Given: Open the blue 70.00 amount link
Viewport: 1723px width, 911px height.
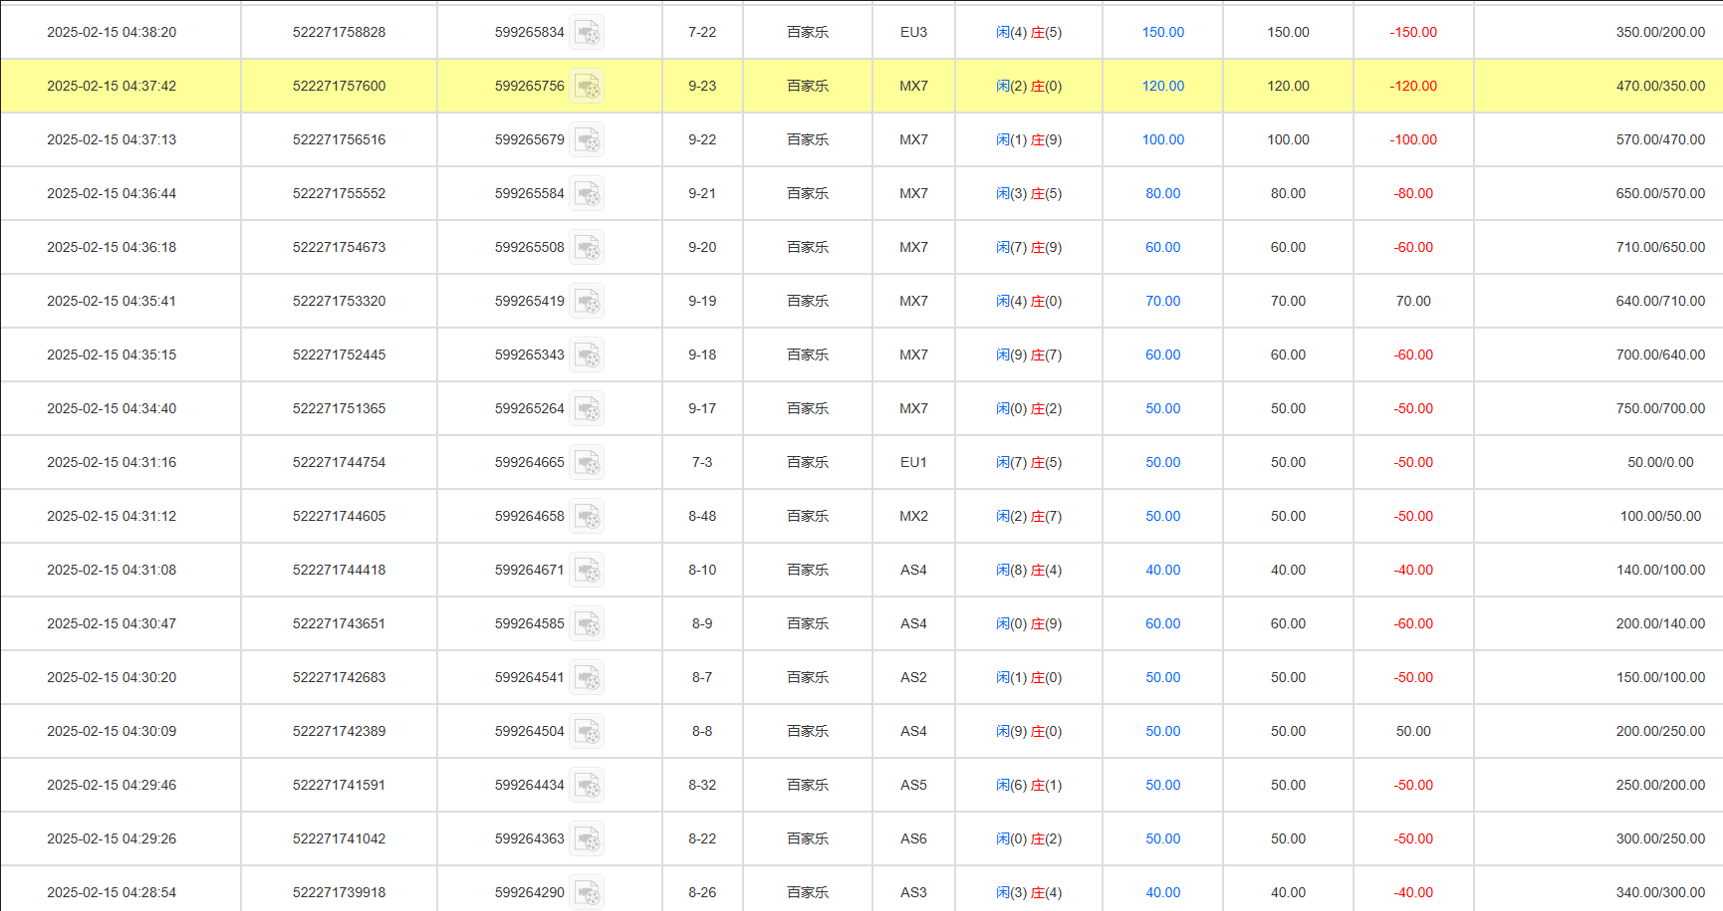Looking at the screenshot, I should coord(1162,301).
